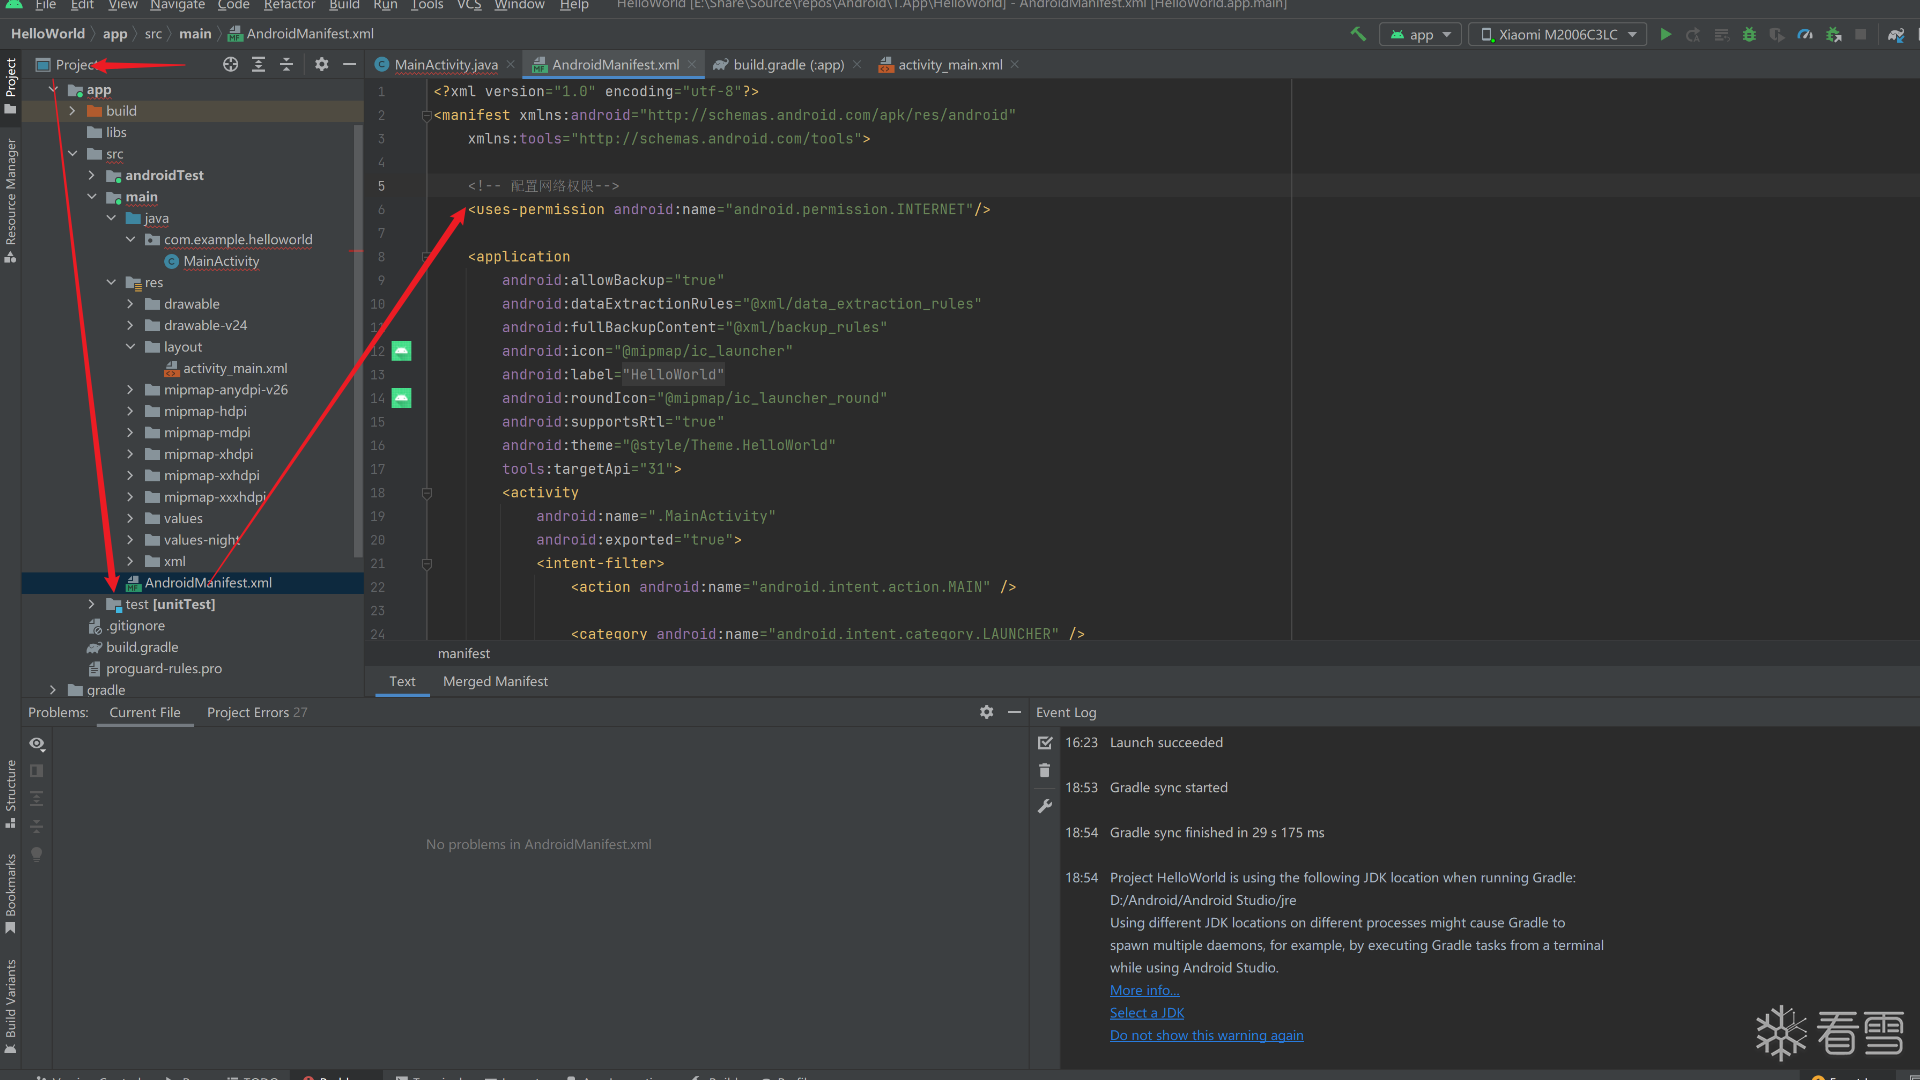Switch to the build.gradle (:app) editor tab
This screenshot has width=1920, height=1080.
pos(788,65)
